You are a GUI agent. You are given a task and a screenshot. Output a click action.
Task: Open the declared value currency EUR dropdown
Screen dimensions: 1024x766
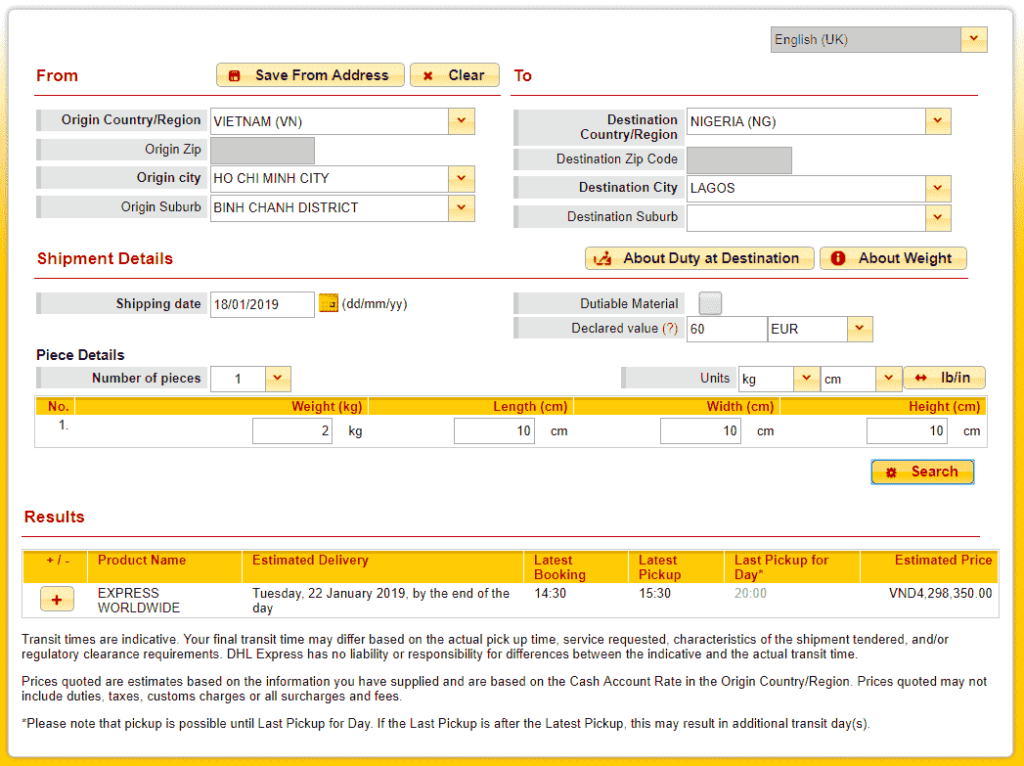(859, 328)
